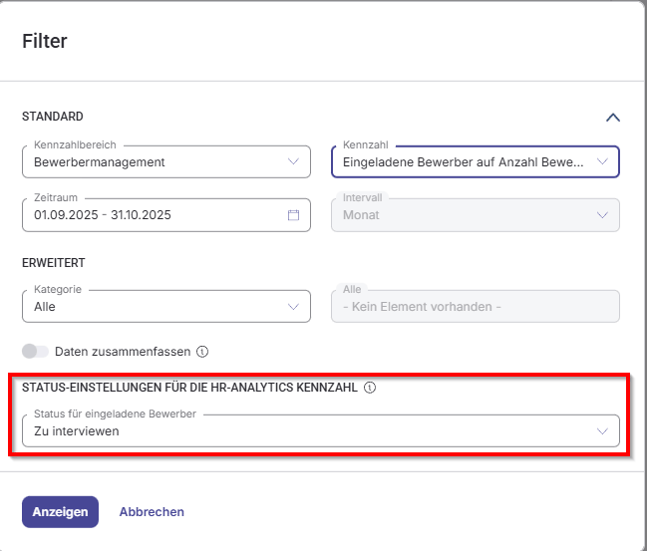Image resolution: width=647 pixels, height=551 pixels.
Task: Collapse the STANDARD section chevron
Action: (x=613, y=117)
